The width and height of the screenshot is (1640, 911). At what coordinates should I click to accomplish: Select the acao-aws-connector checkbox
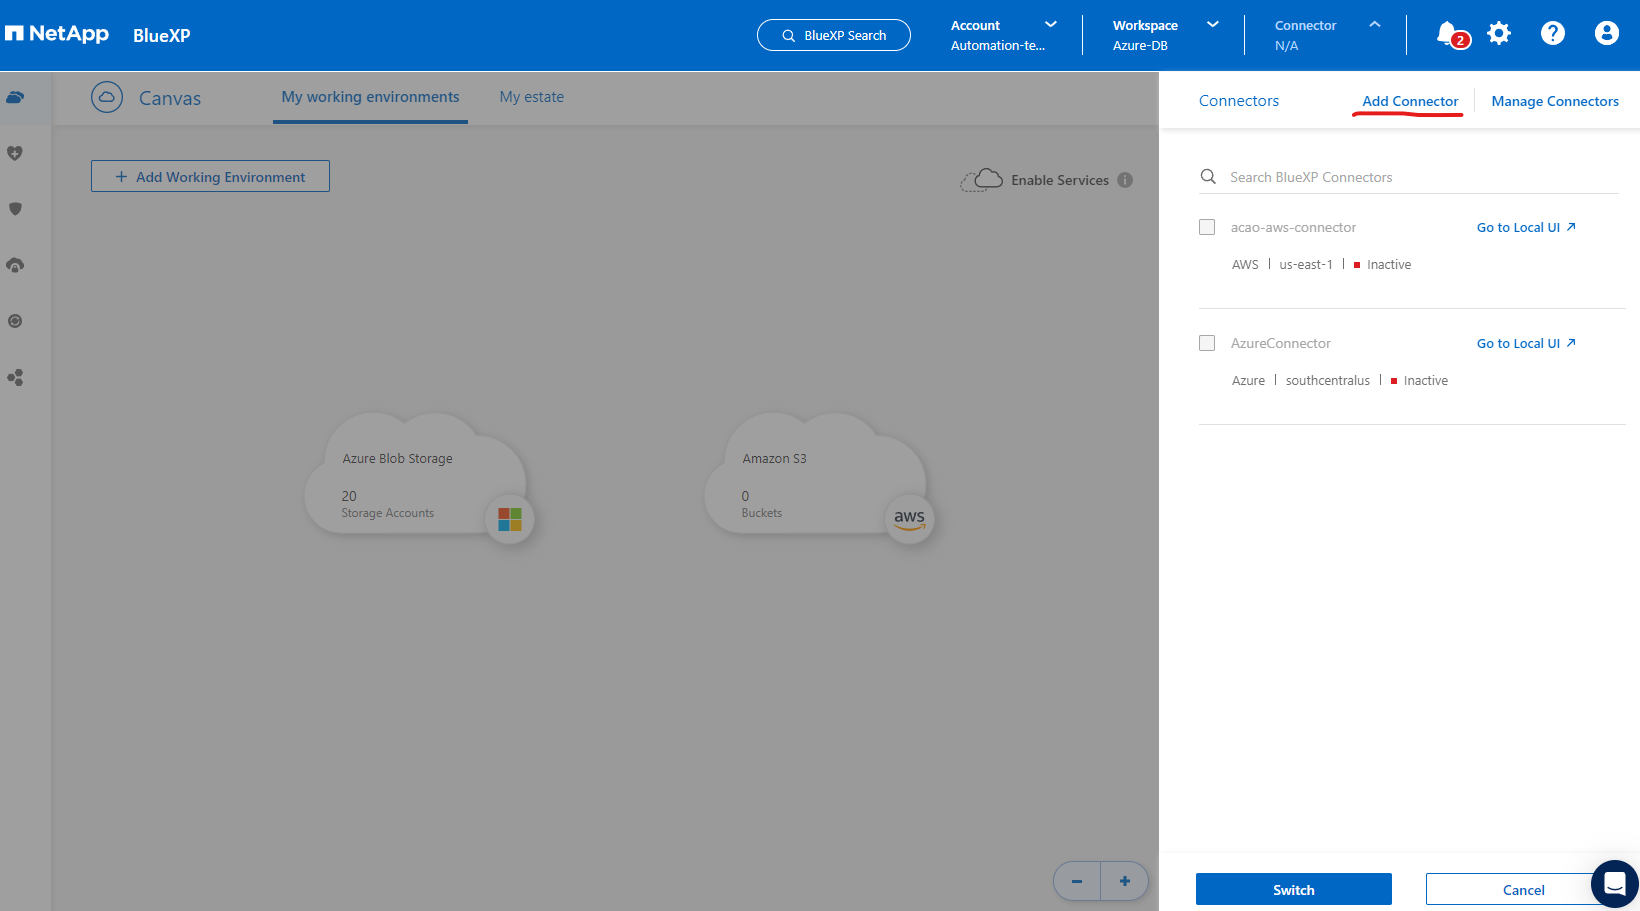point(1207,227)
